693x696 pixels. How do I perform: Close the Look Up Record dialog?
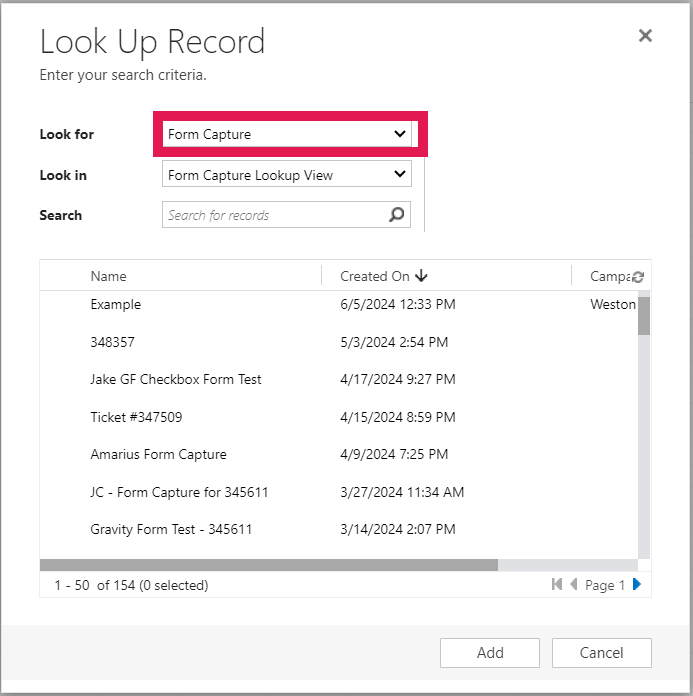(x=645, y=36)
